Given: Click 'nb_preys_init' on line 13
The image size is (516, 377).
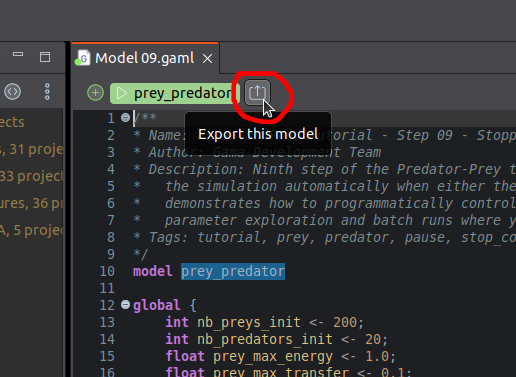Looking at the screenshot, I should pyautogui.click(x=249, y=323).
